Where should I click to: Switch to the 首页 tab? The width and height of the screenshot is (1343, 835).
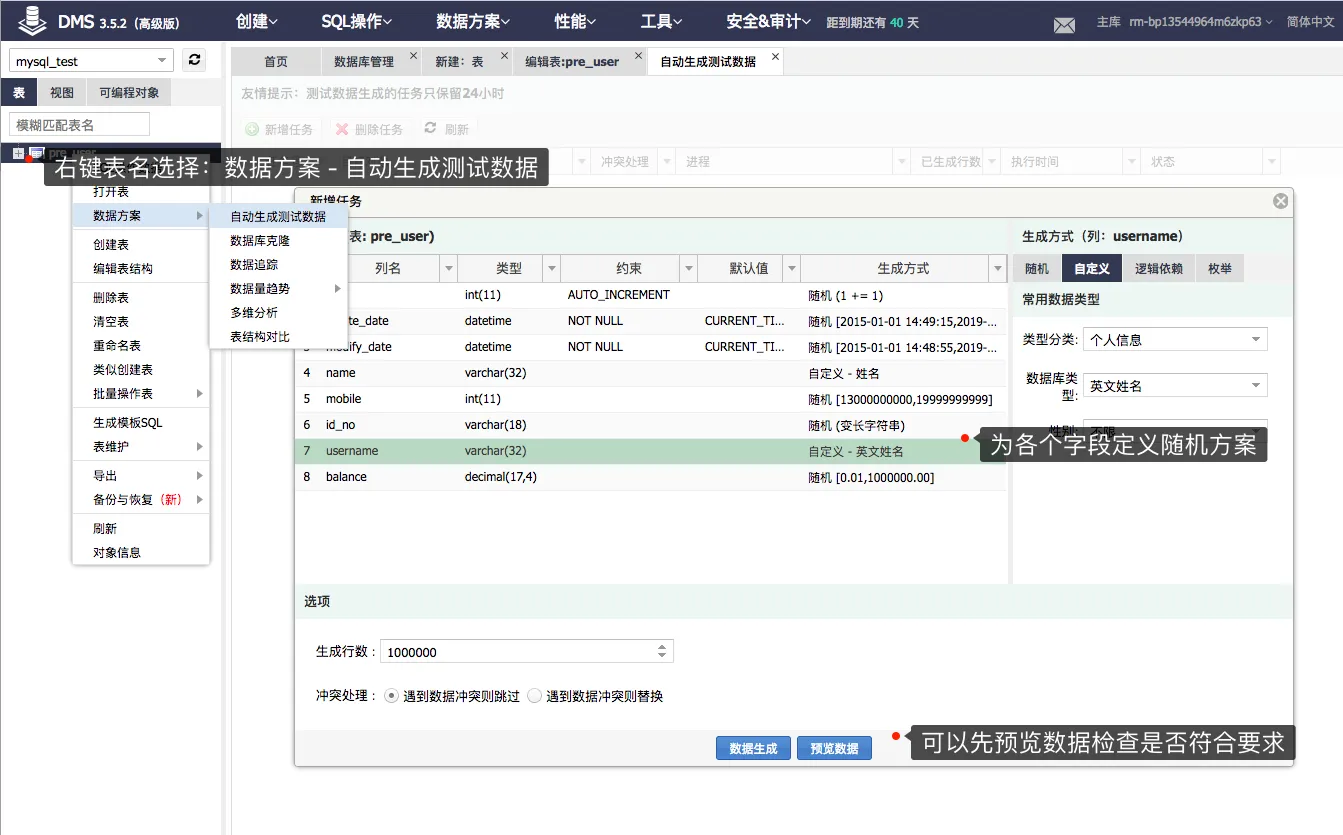pyautogui.click(x=276, y=62)
